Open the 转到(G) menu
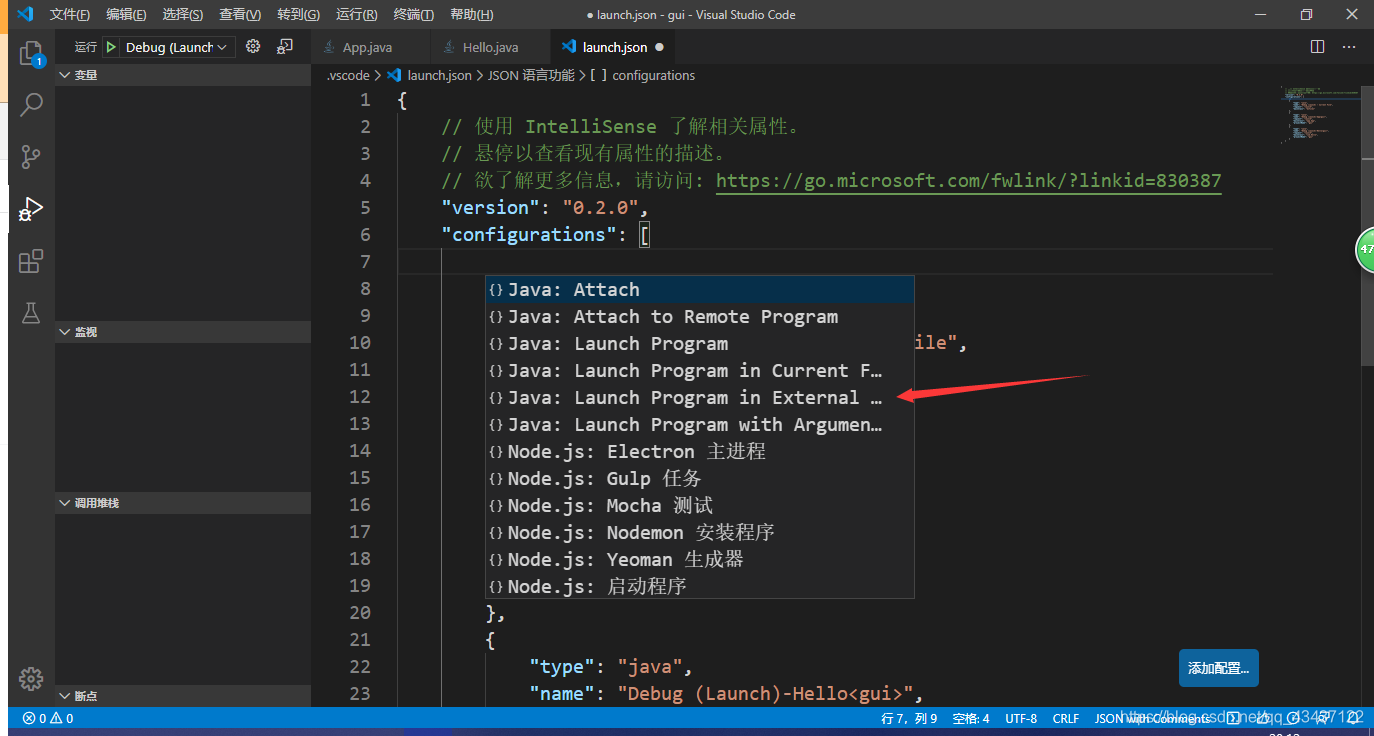 [x=298, y=15]
